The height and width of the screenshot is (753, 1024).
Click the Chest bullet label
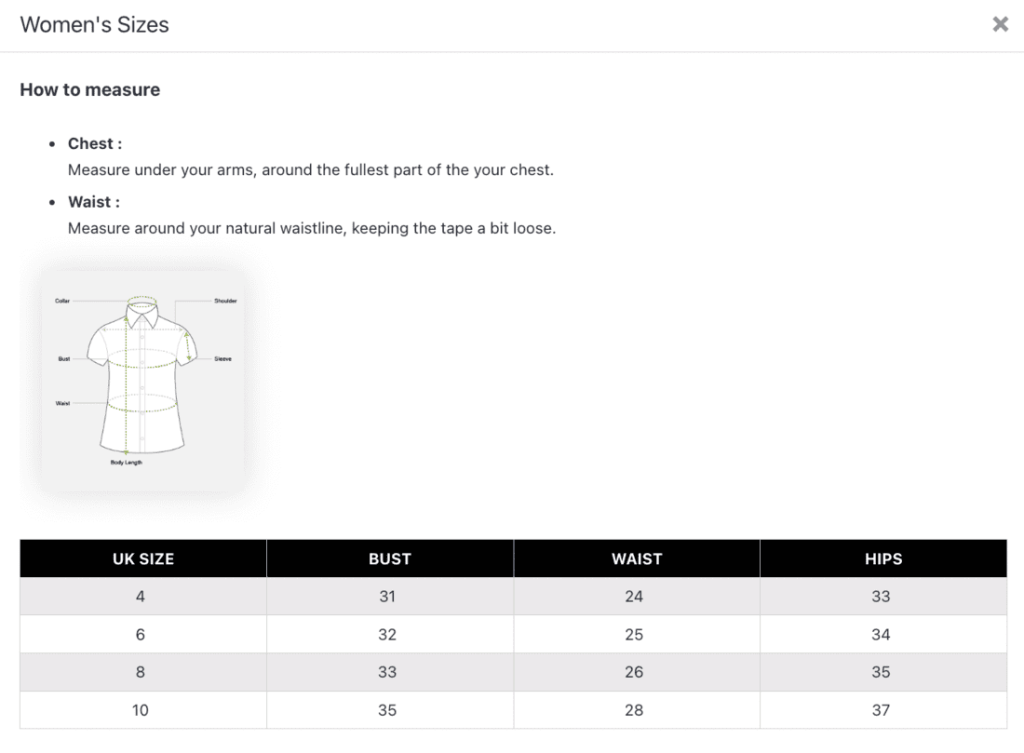95,144
